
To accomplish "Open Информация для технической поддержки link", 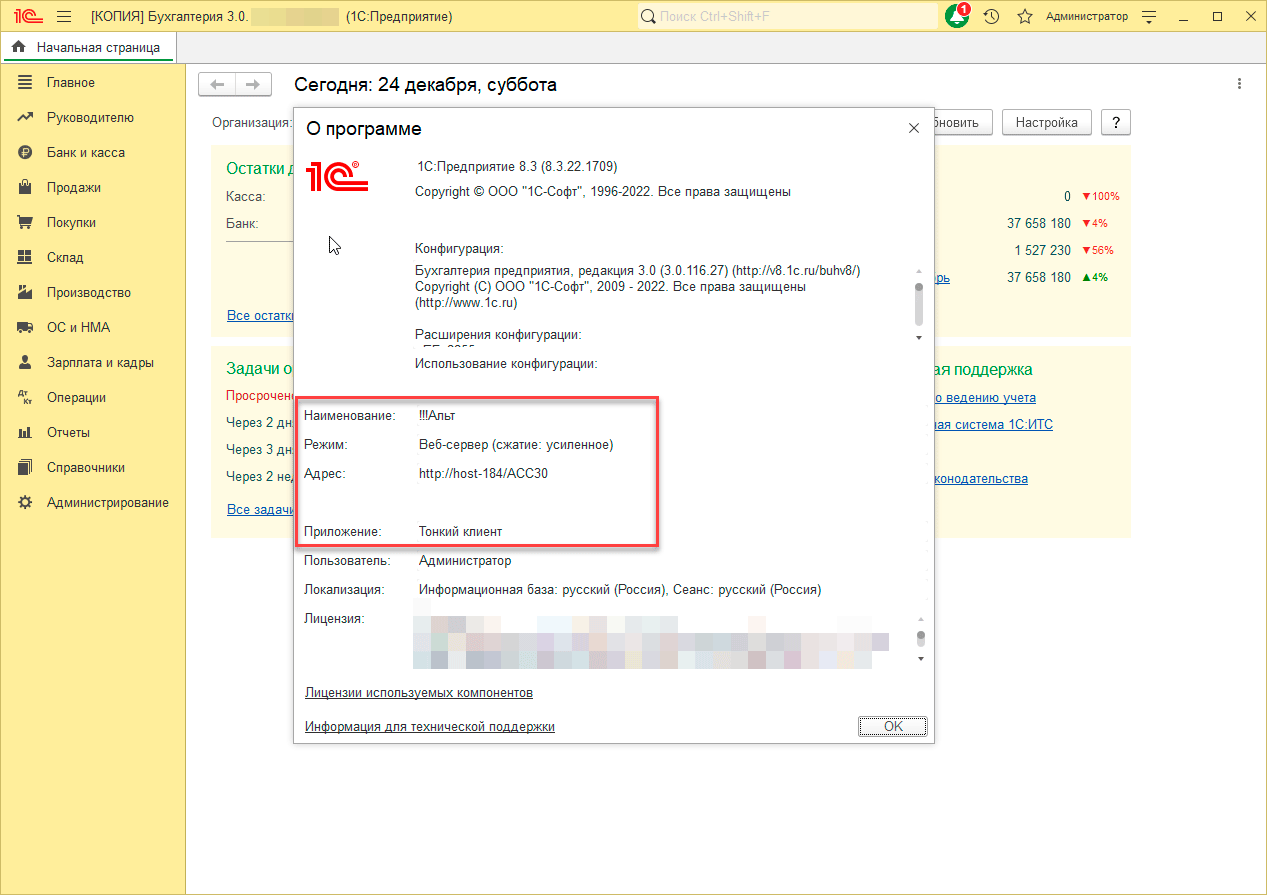I will [x=430, y=727].
